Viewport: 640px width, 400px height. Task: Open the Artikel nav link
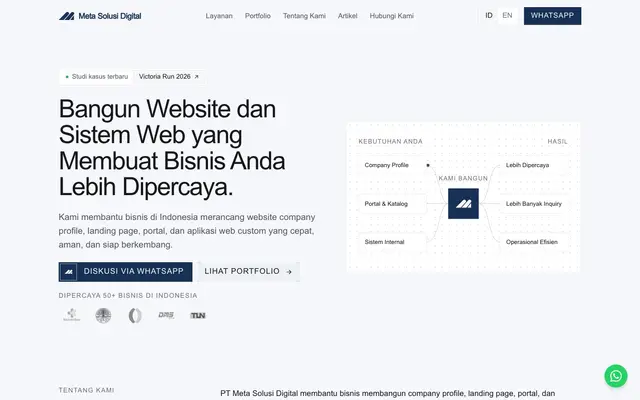(x=347, y=16)
